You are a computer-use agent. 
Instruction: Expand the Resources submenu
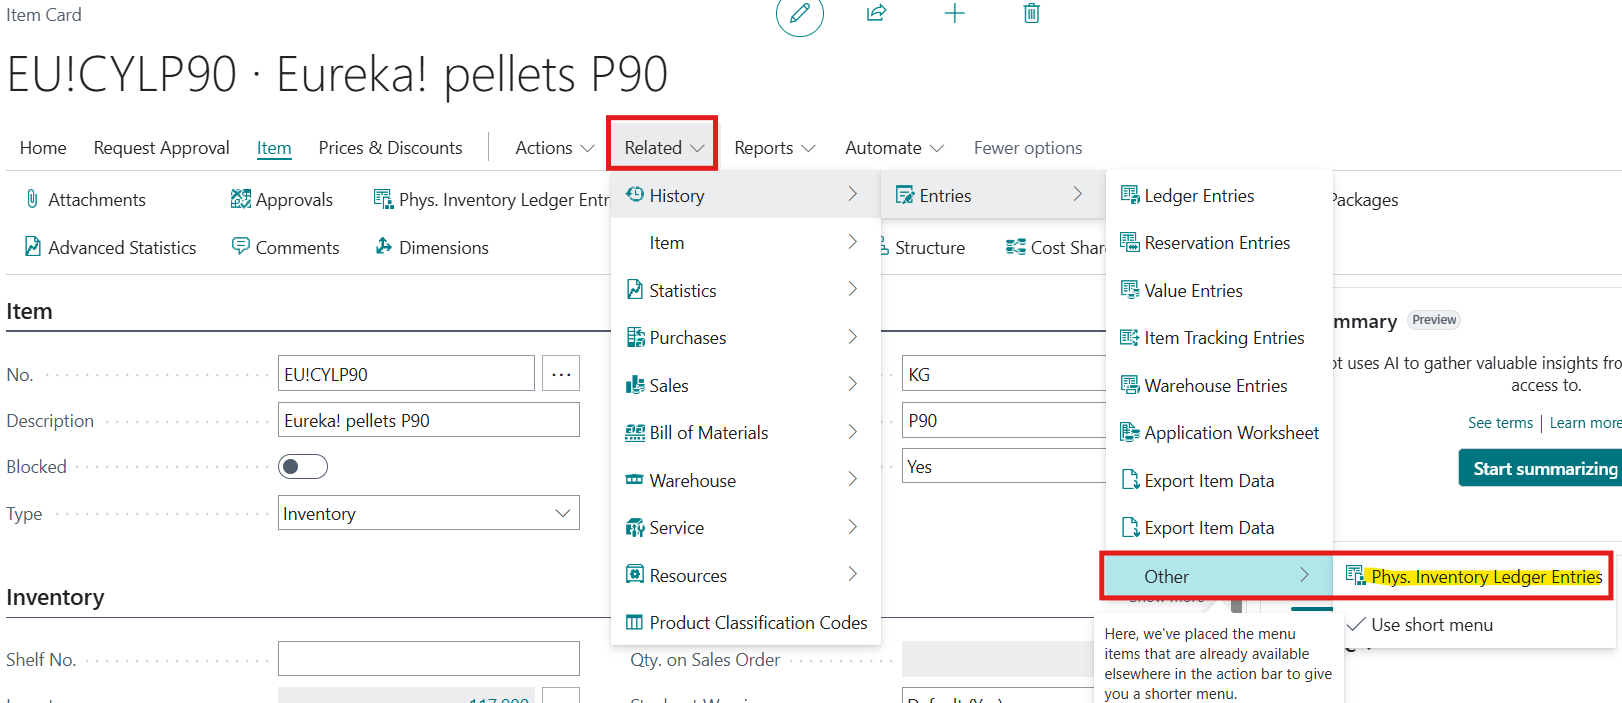click(x=745, y=575)
